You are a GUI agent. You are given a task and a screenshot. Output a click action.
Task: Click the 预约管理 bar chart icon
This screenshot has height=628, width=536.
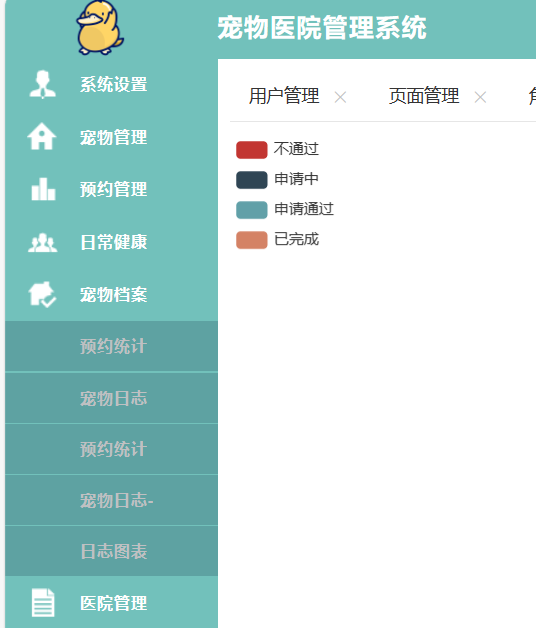coord(43,189)
